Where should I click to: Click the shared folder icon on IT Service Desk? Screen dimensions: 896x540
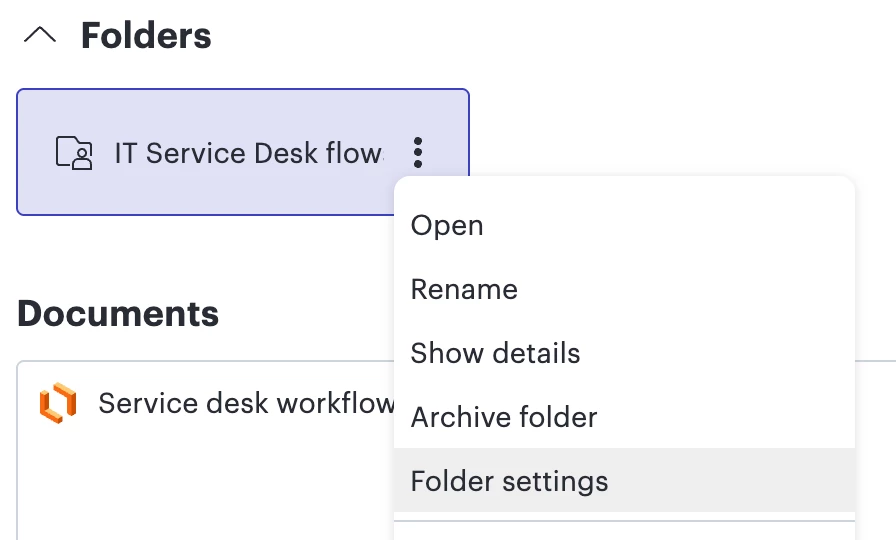point(74,153)
